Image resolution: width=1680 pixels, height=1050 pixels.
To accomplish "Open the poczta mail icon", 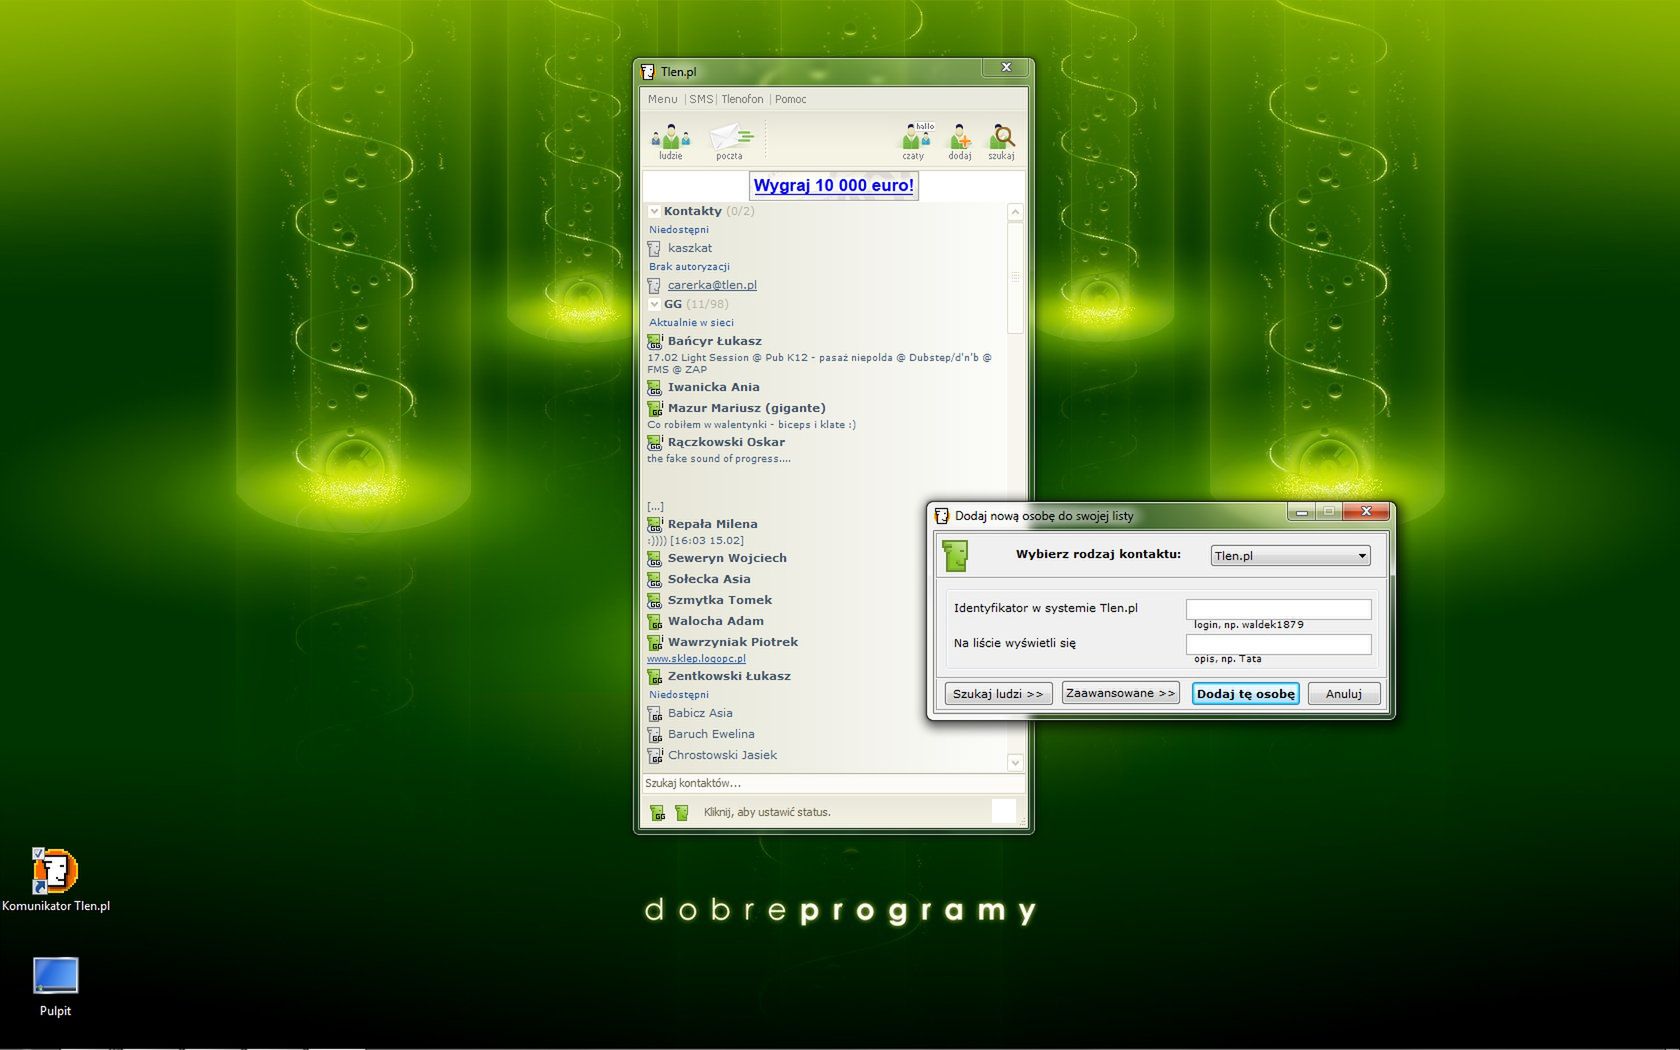I will [x=730, y=141].
